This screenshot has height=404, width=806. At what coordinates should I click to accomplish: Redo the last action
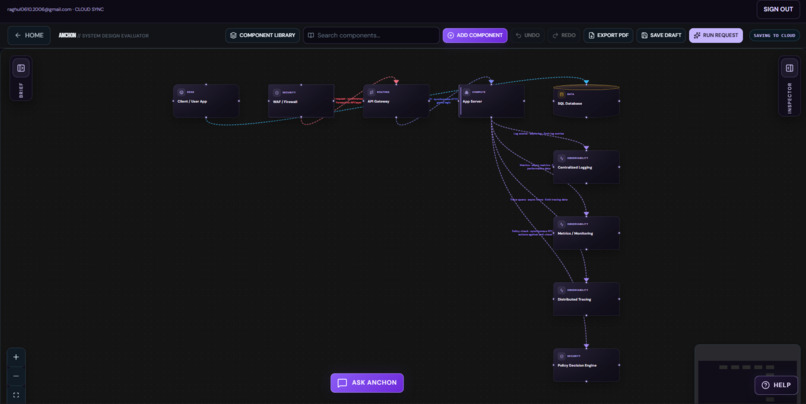[x=564, y=35]
